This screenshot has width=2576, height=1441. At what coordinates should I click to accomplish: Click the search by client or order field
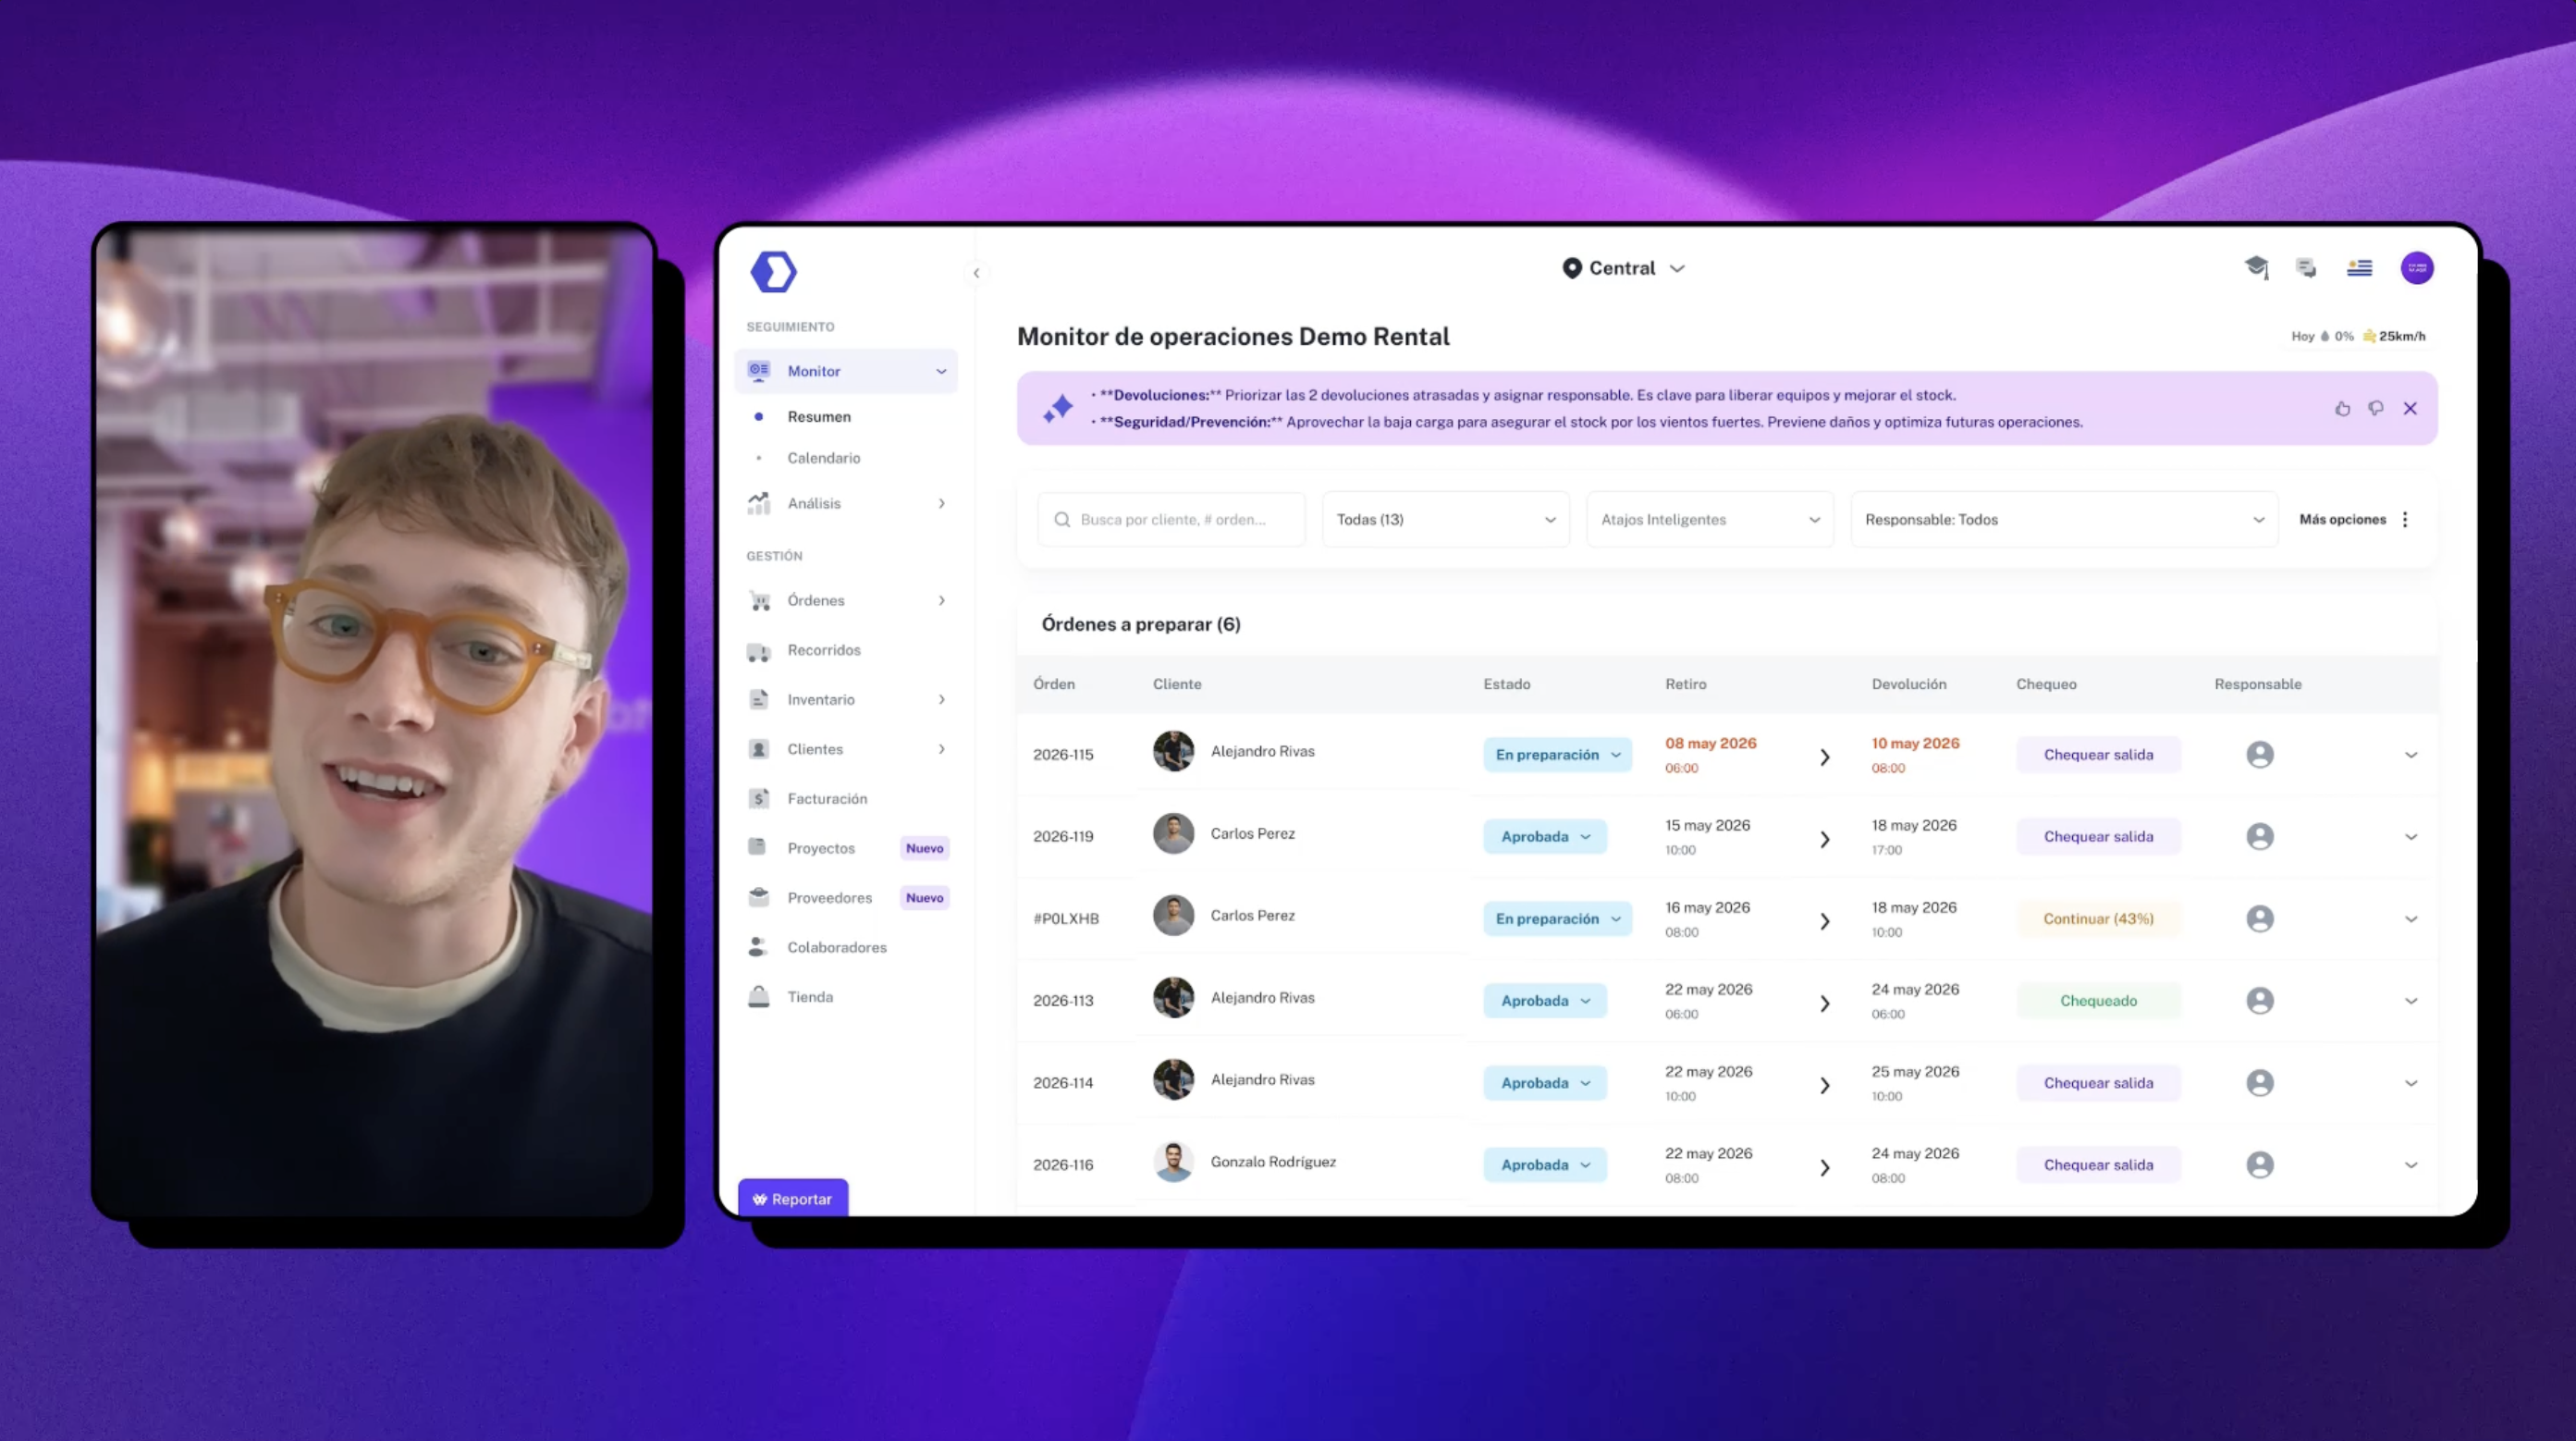(x=1171, y=519)
